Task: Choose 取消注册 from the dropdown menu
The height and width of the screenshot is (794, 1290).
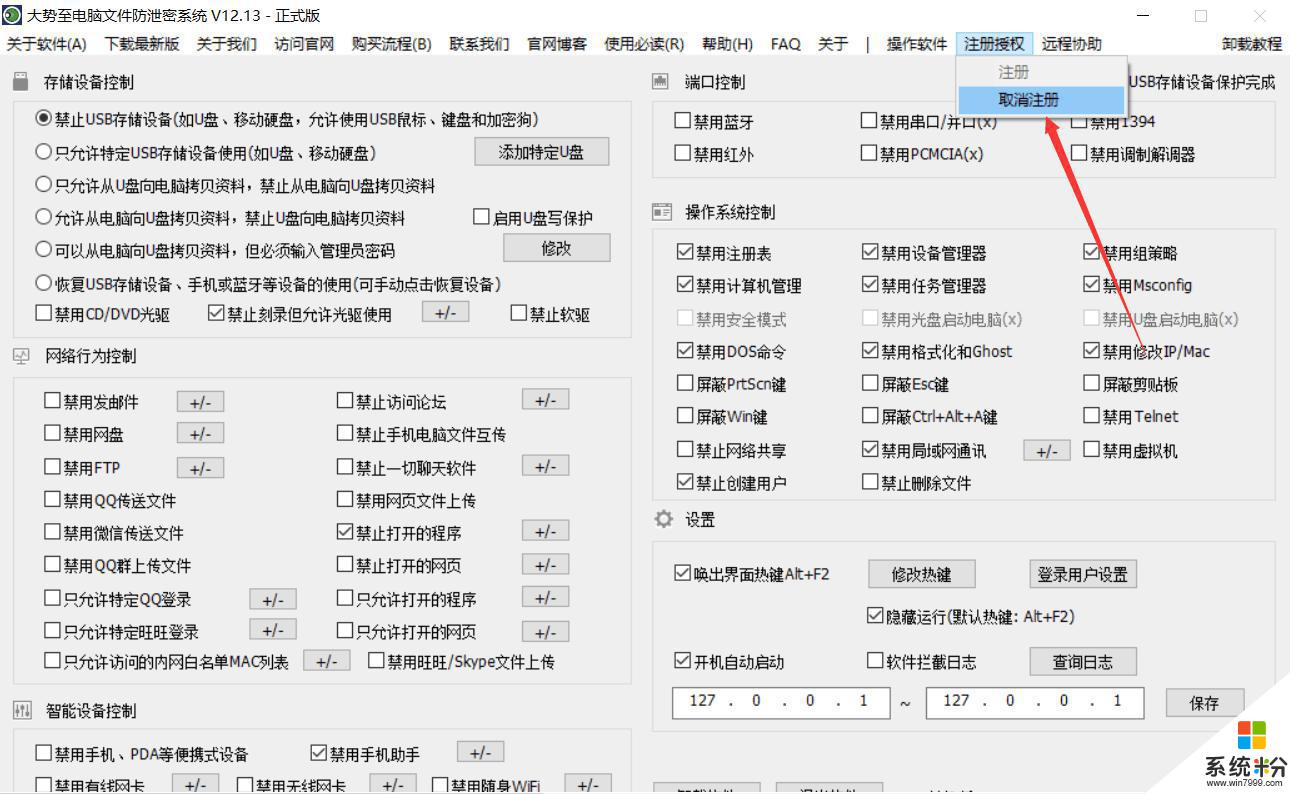Action: pyautogui.click(x=1040, y=100)
